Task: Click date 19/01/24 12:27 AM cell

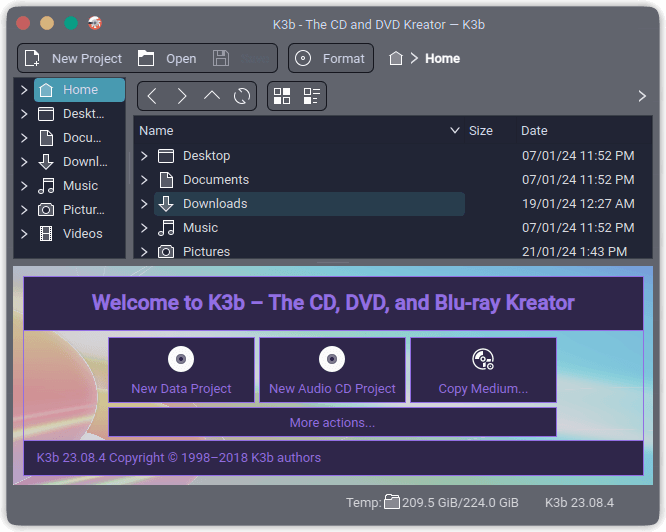Action: tap(578, 204)
